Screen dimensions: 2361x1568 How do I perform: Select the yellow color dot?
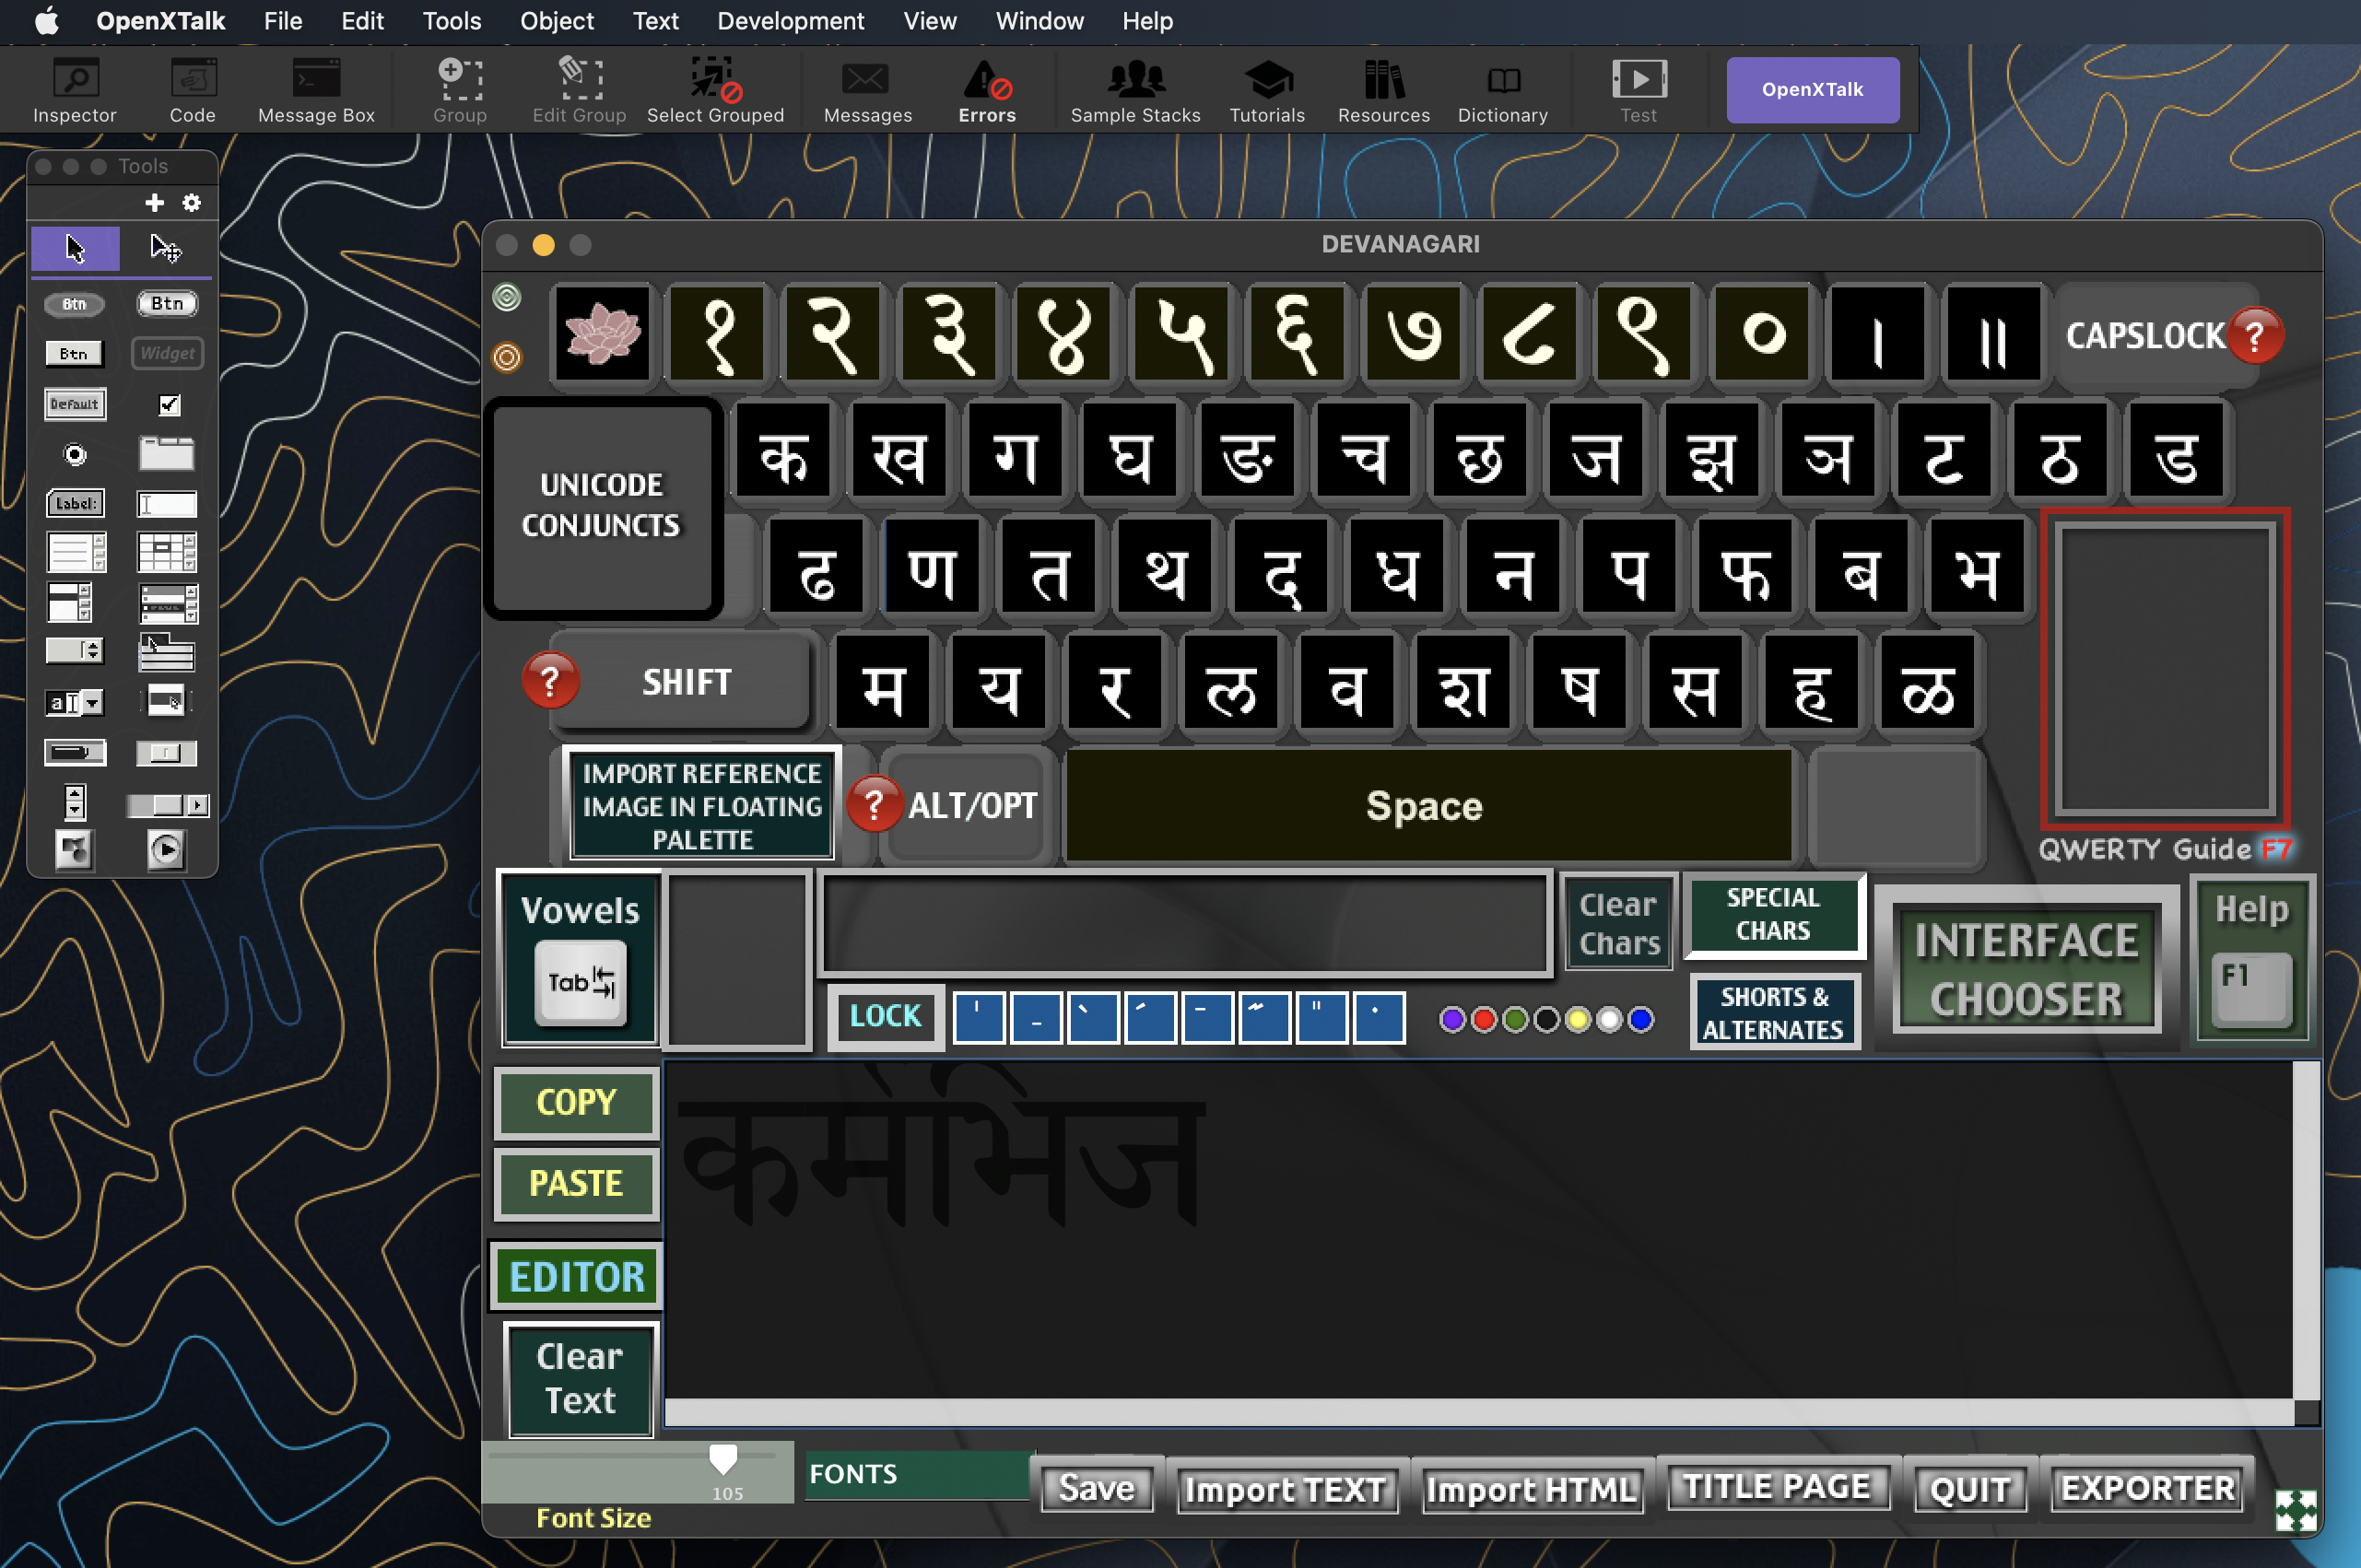point(1577,1019)
